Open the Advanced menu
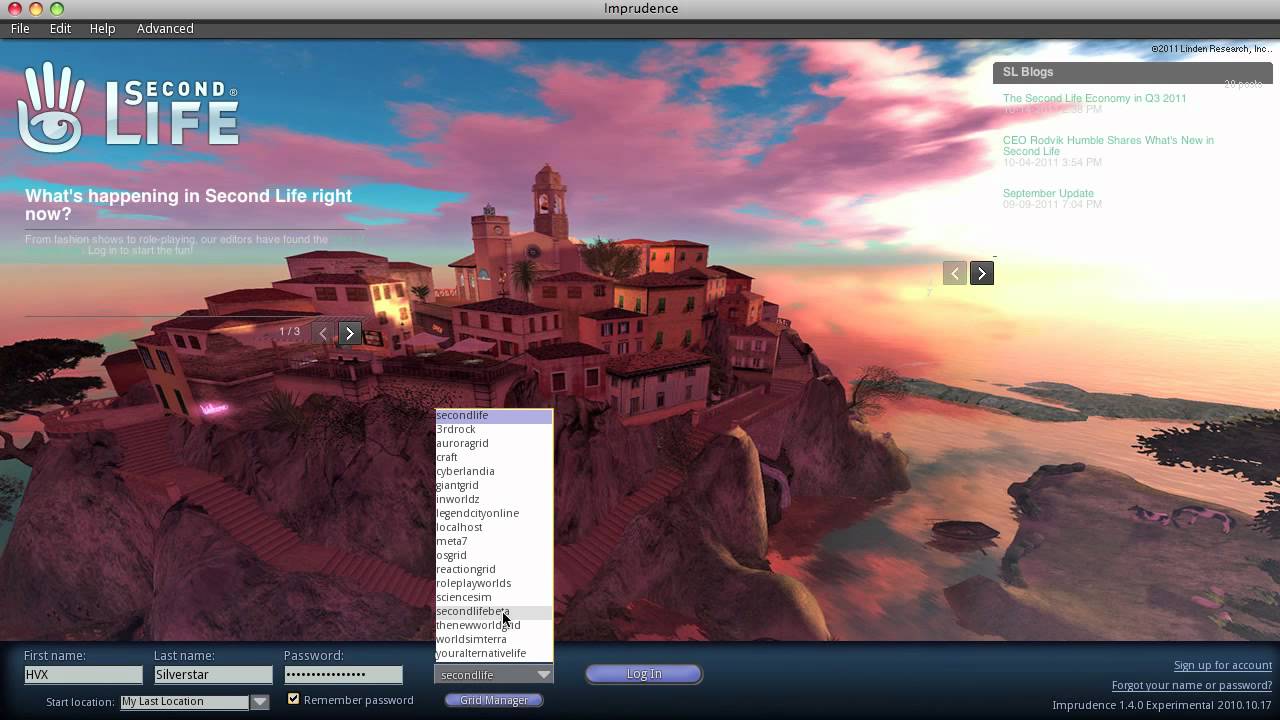This screenshot has height=720, width=1280. [x=165, y=29]
